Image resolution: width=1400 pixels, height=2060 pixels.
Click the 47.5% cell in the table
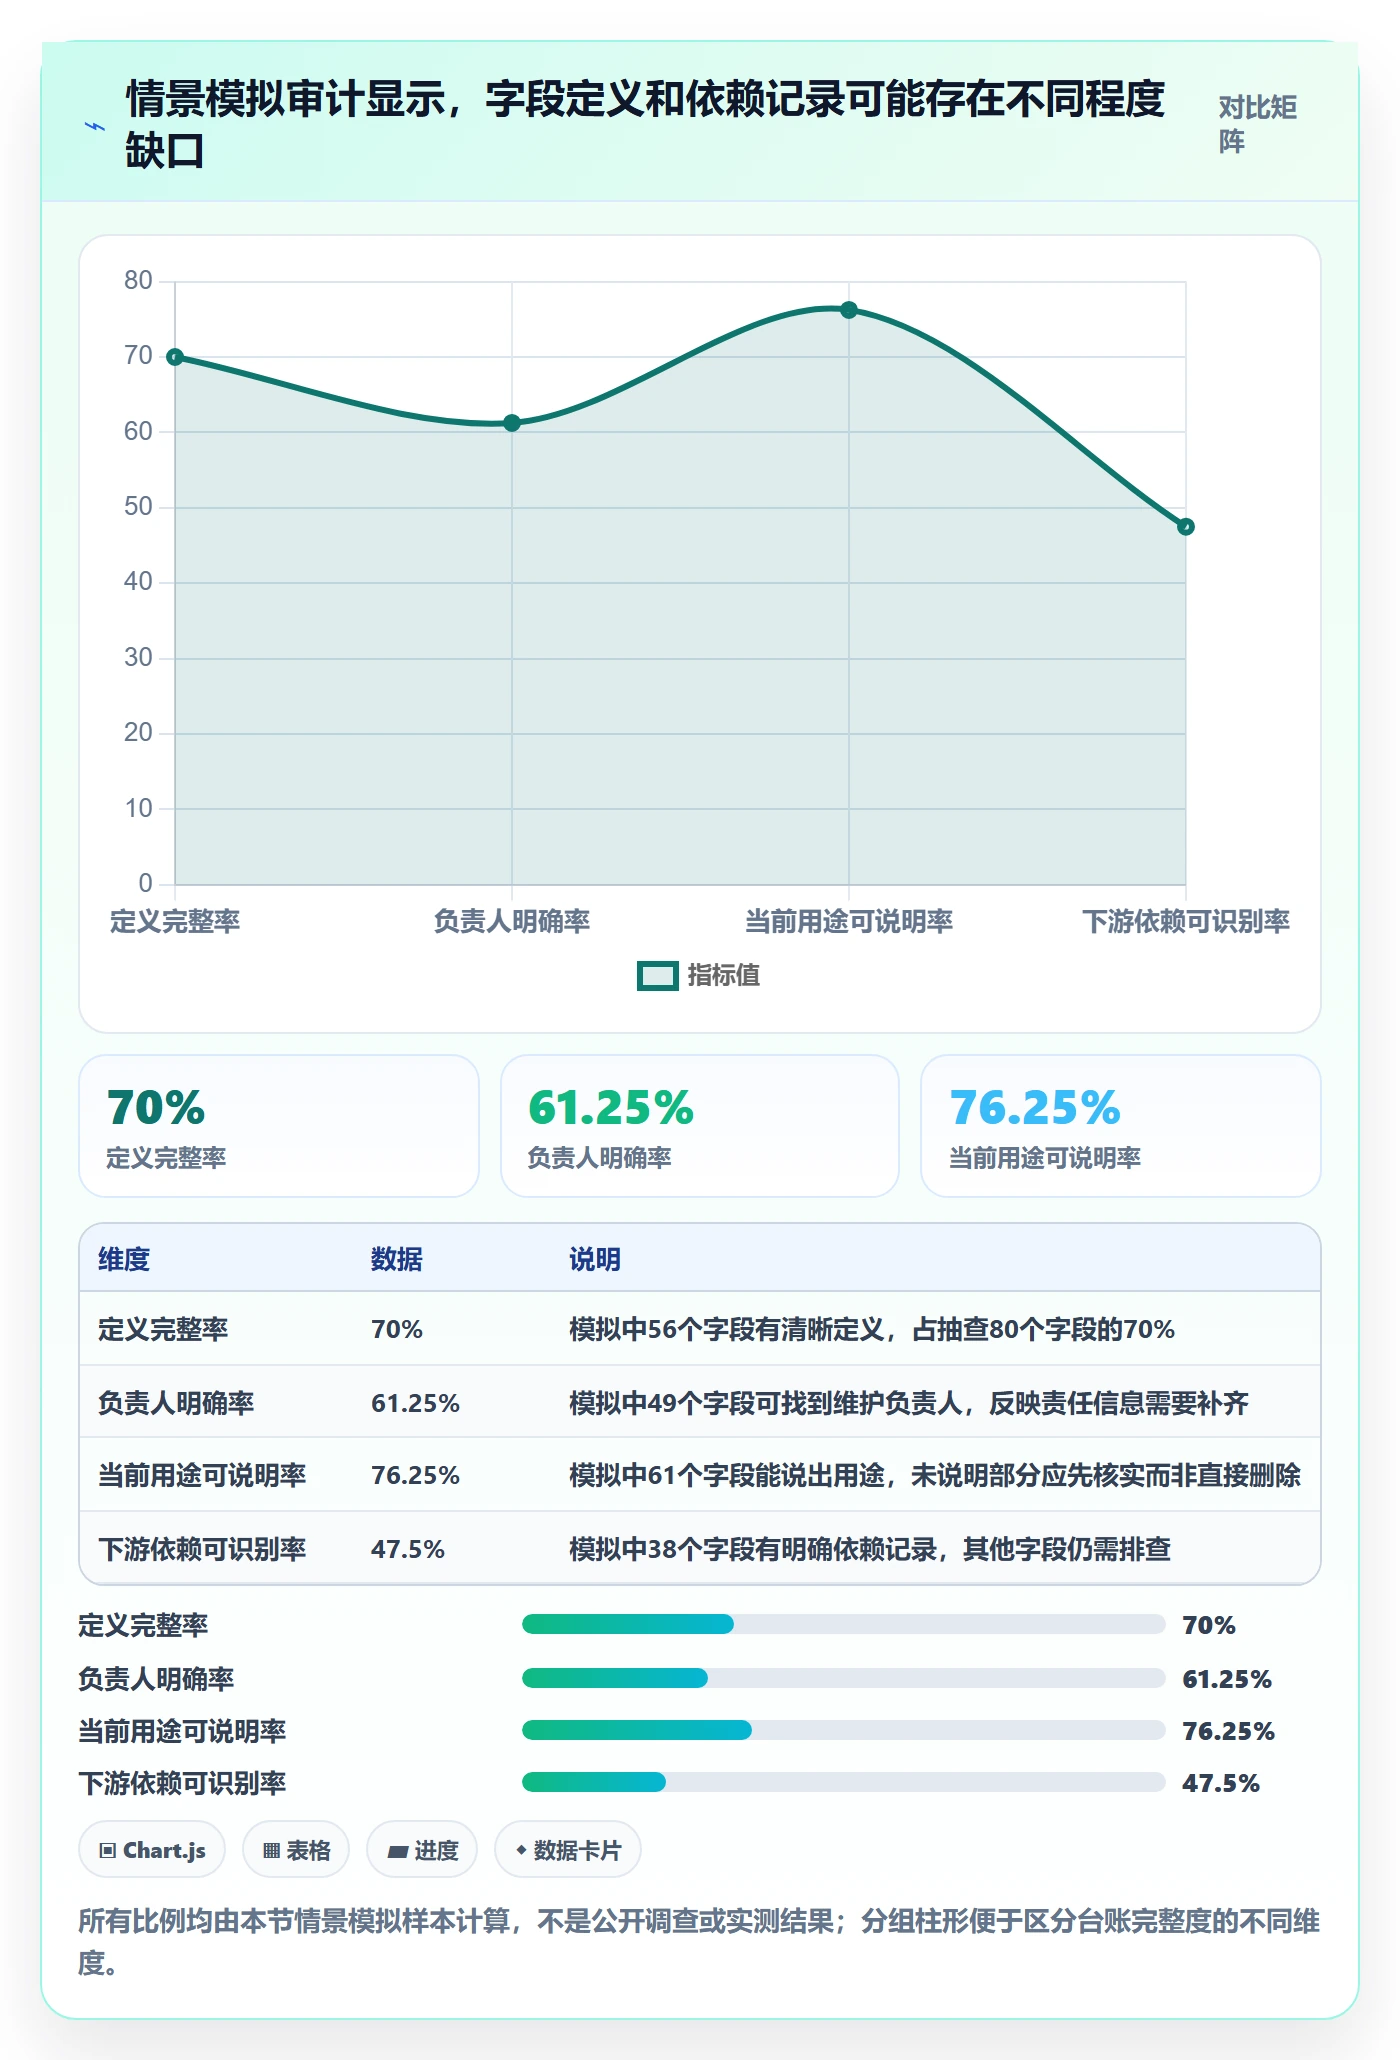click(407, 1549)
